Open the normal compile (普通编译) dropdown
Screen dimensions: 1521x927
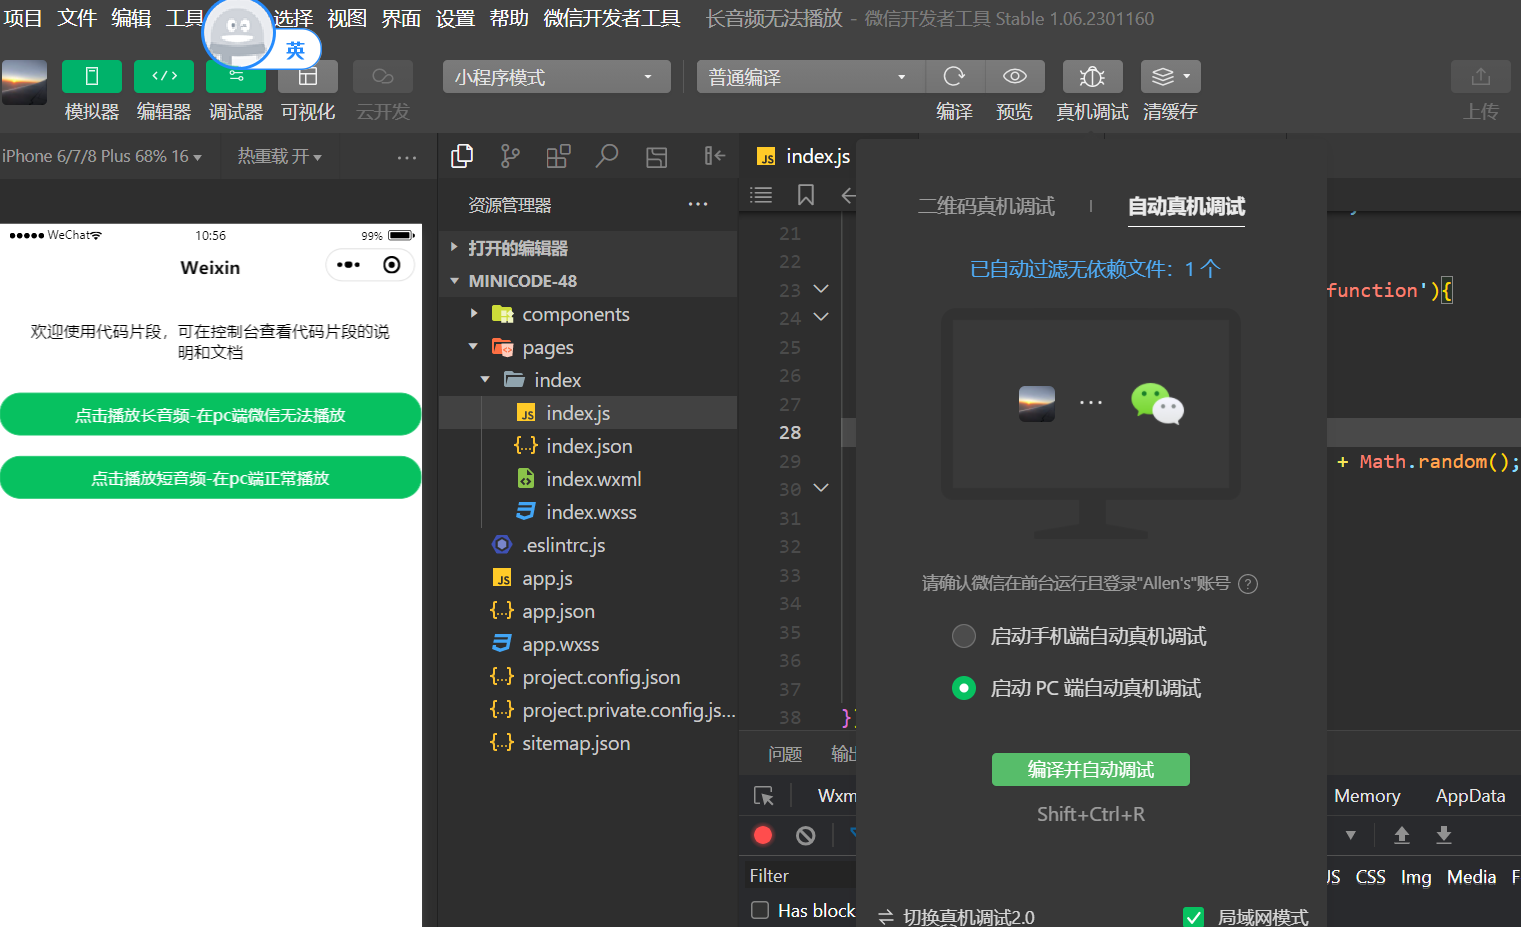[x=811, y=77]
